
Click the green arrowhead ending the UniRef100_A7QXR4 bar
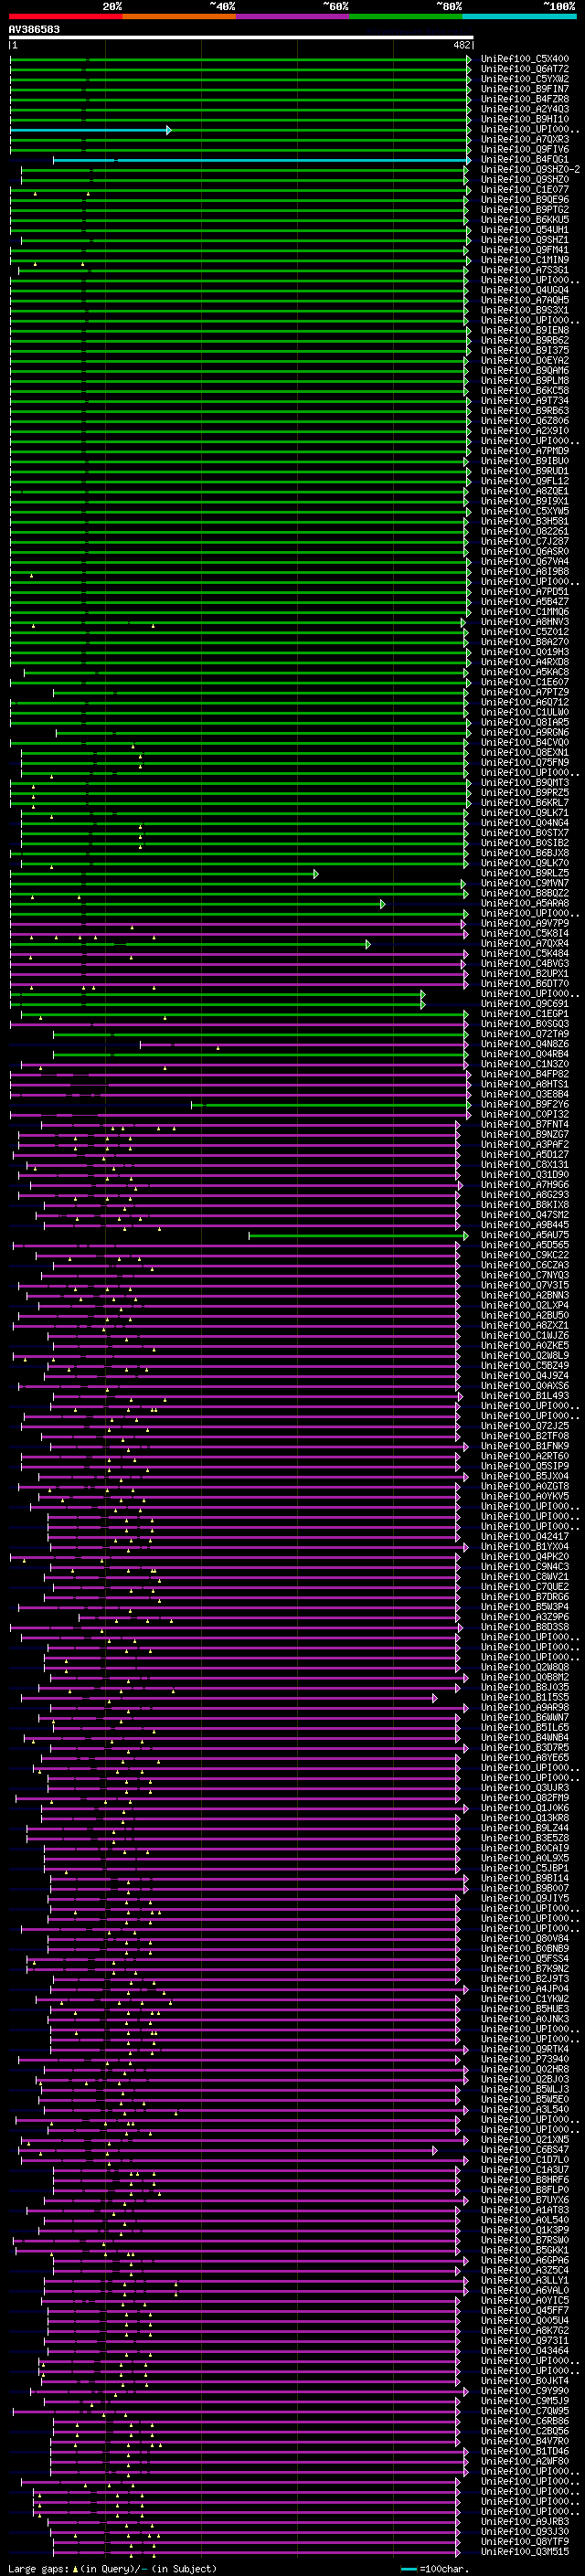click(368, 944)
